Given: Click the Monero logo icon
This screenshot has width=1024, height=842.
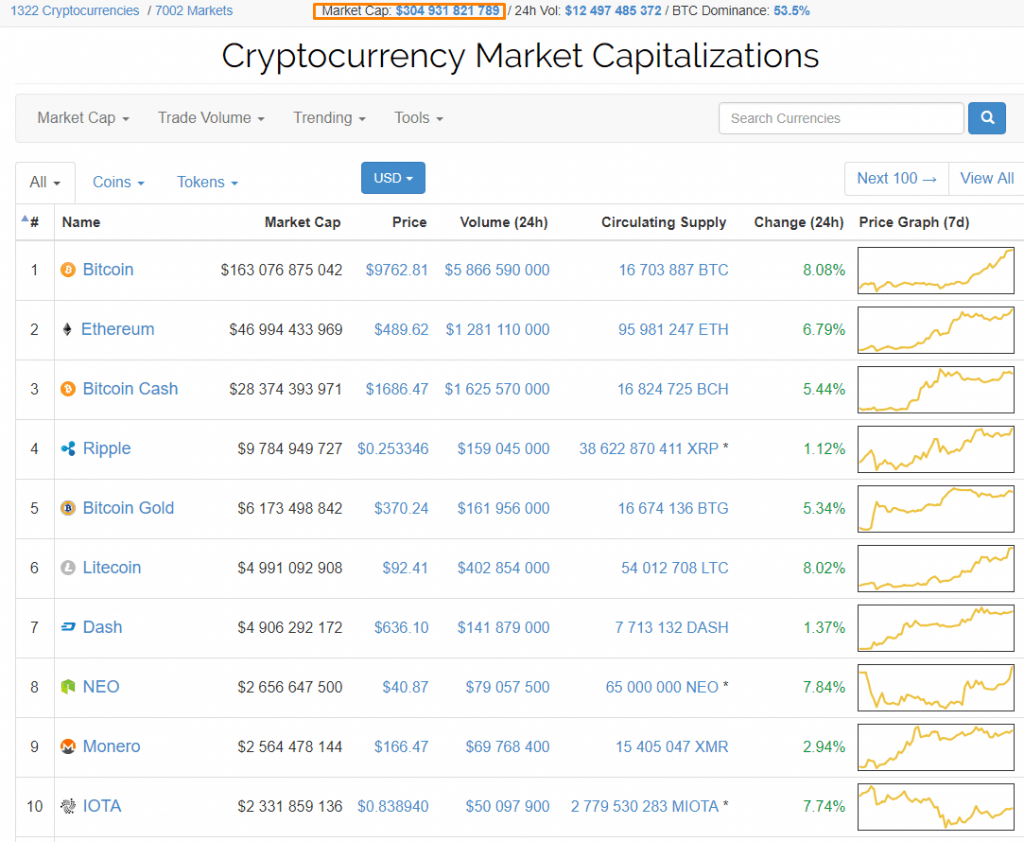Looking at the screenshot, I should pyautogui.click(x=68, y=747).
